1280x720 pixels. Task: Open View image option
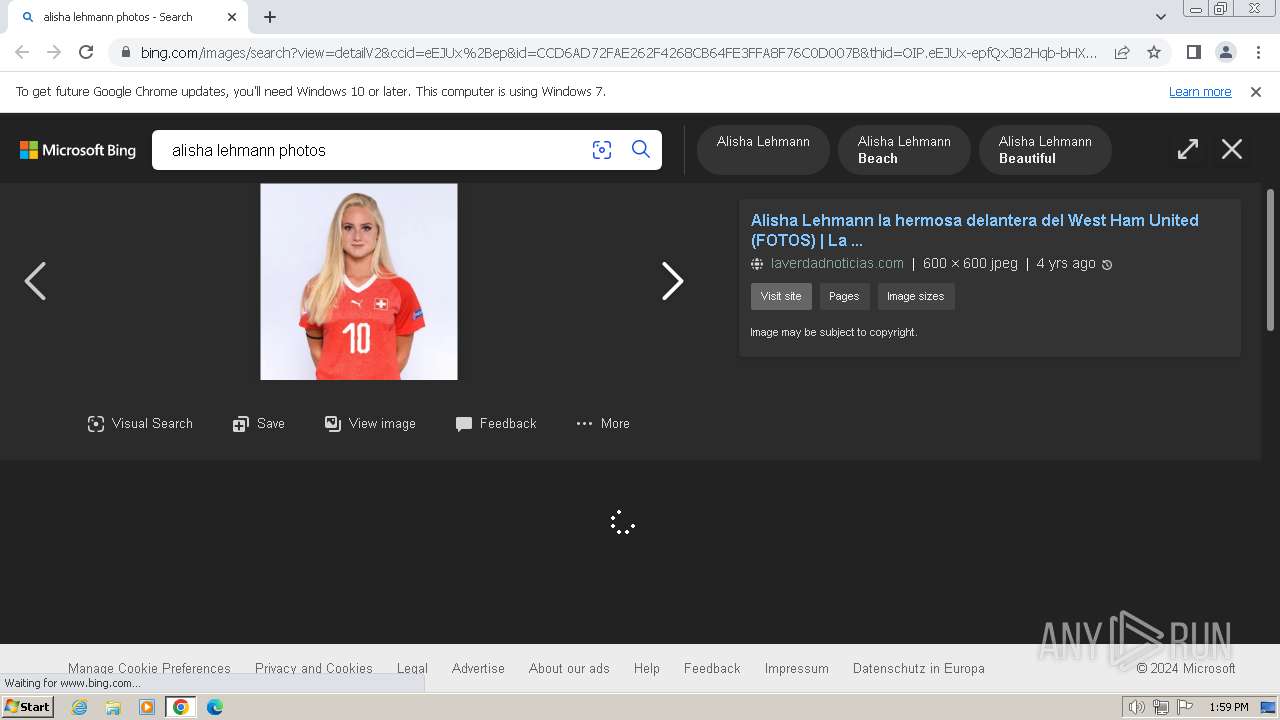[x=370, y=424]
